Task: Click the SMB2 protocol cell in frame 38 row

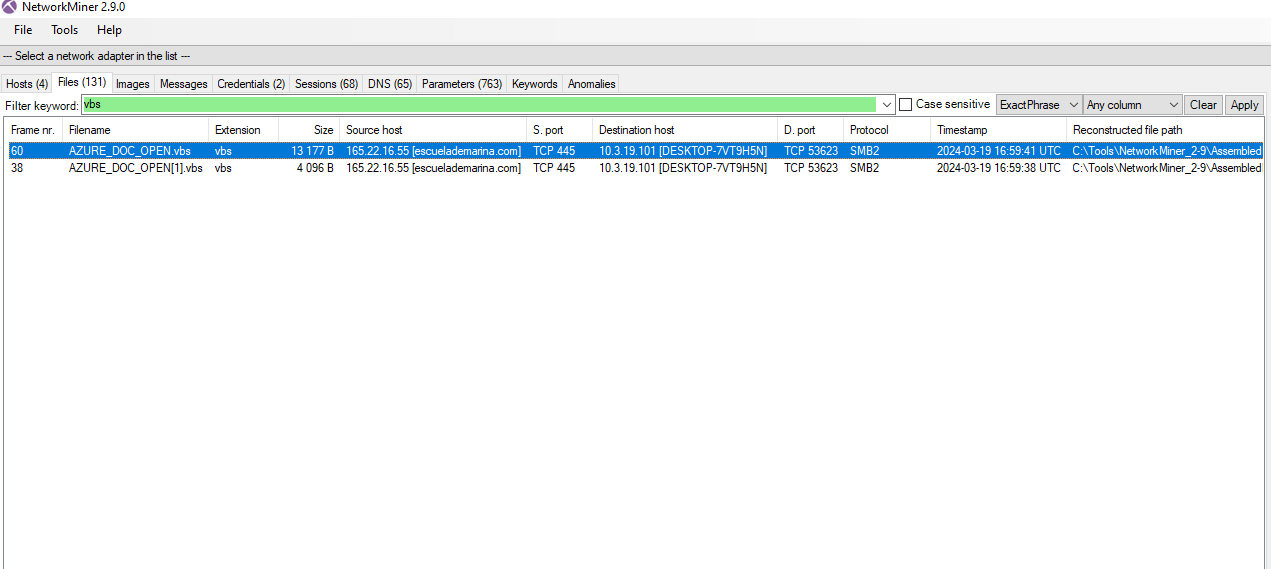Action: point(865,168)
